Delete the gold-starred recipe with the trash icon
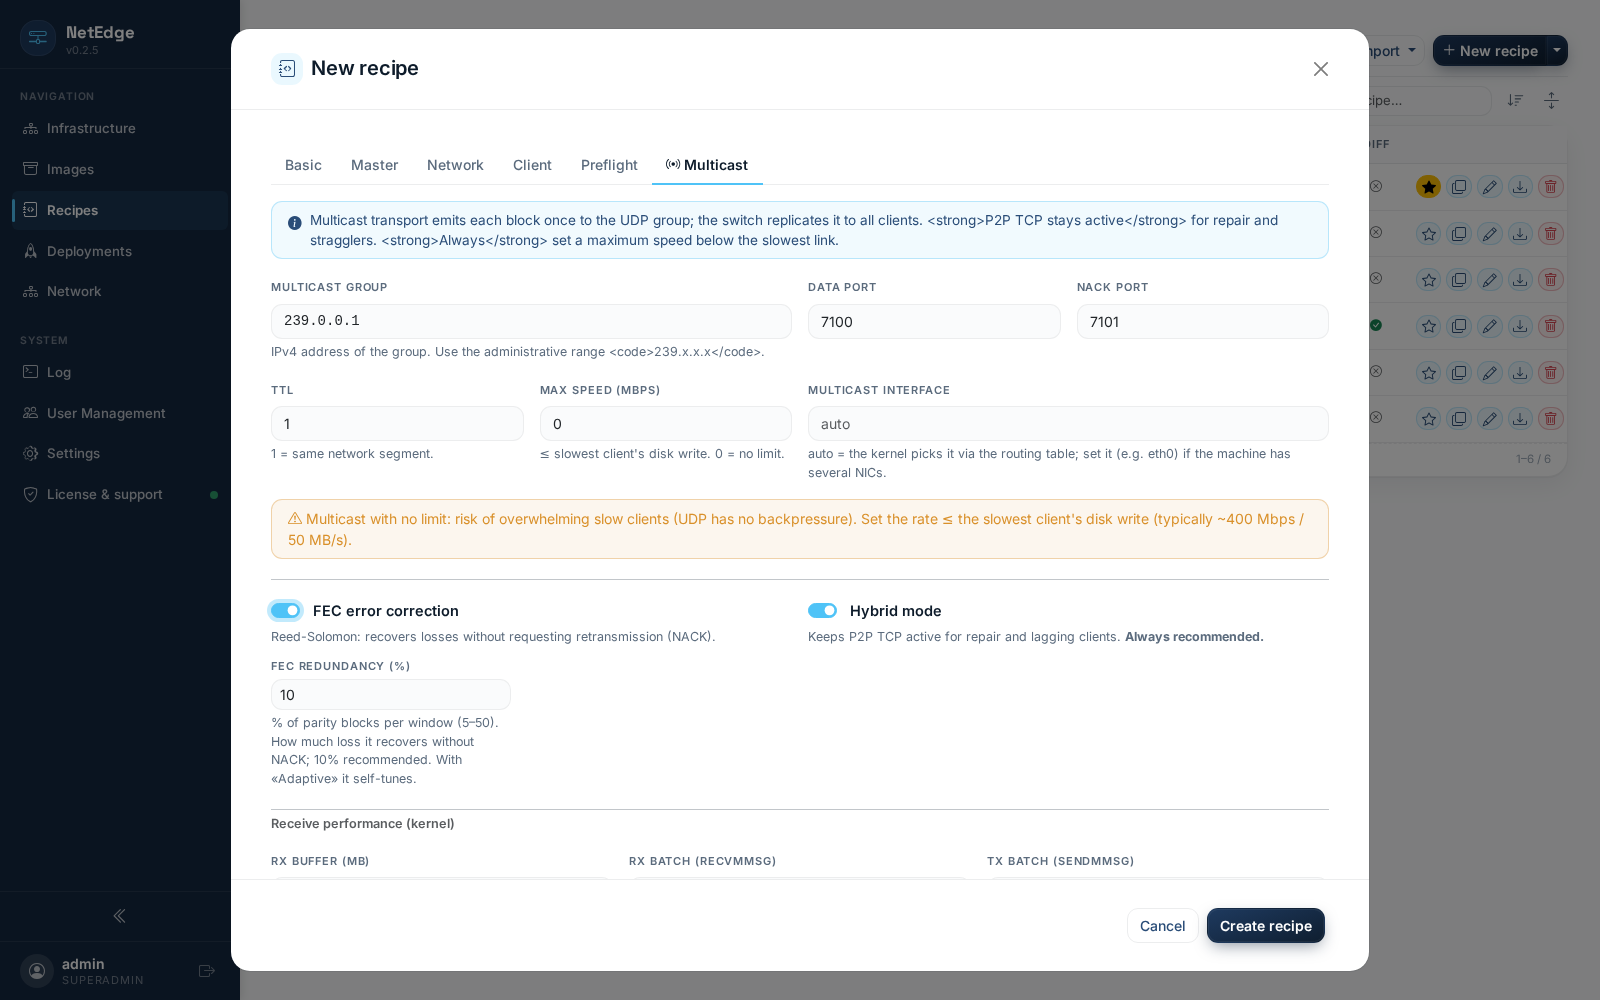 click(1551, 187)
